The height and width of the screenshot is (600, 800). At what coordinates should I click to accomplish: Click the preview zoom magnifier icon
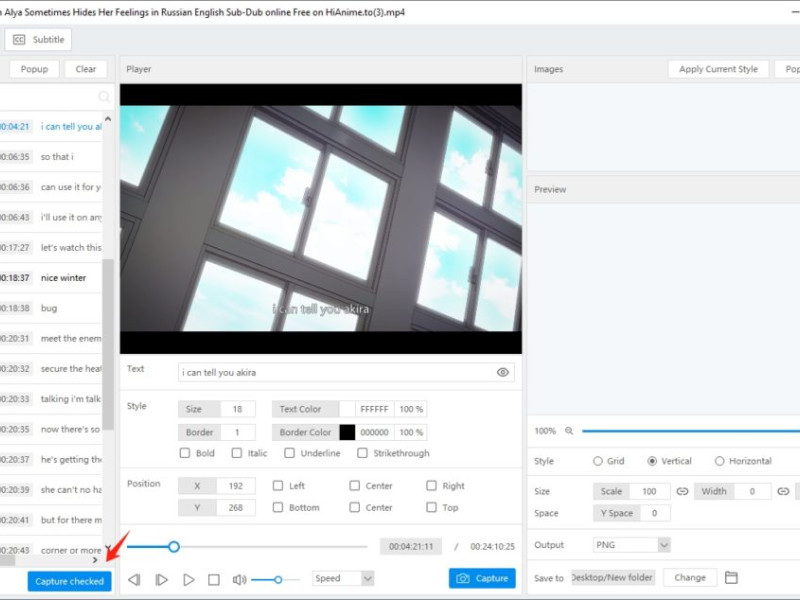(x=569, y=431)
